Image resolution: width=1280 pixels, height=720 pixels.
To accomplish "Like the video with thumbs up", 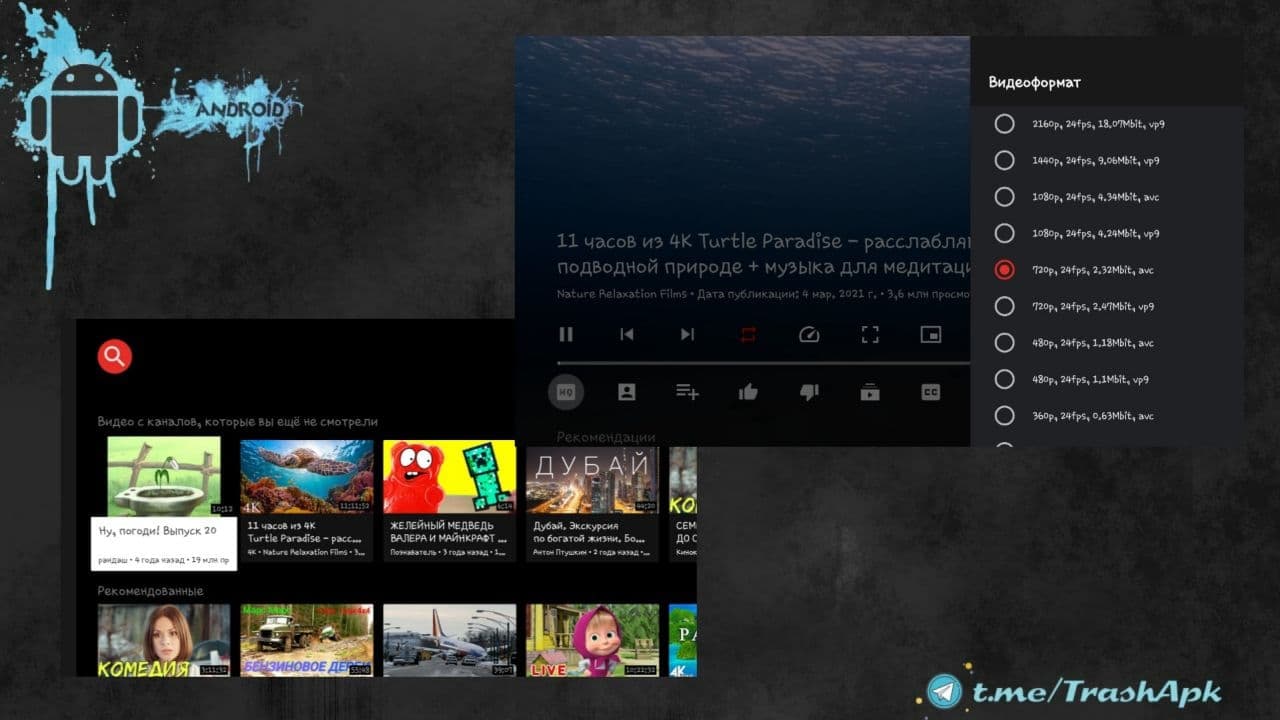I will coord(748,392).
